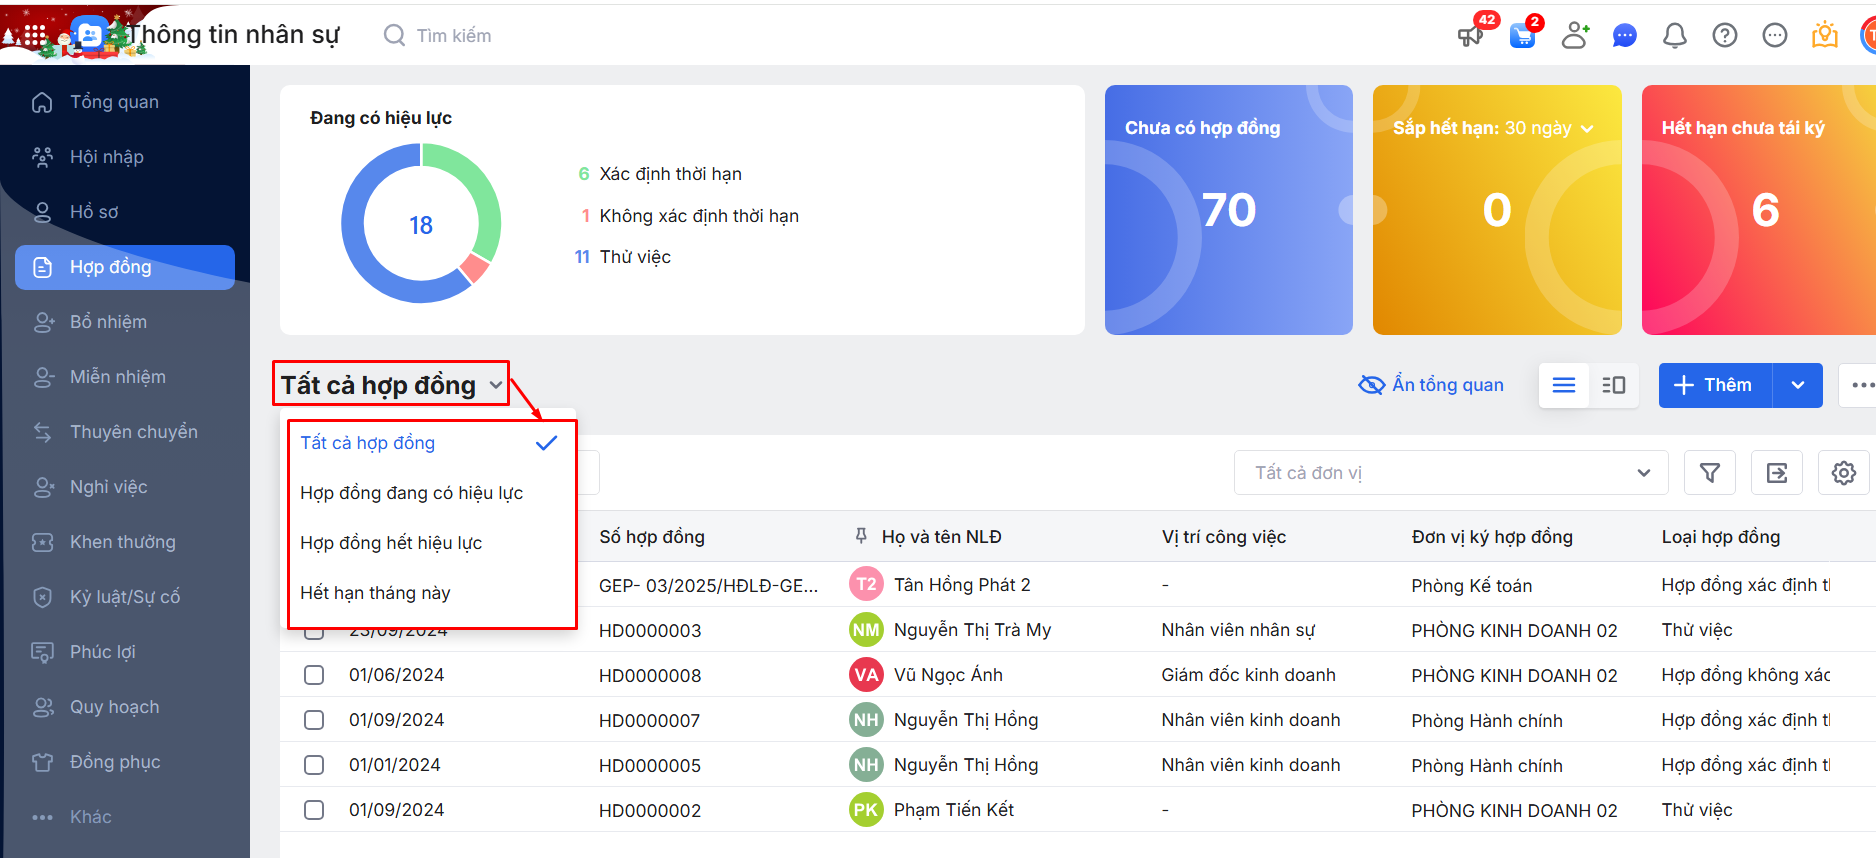Open the app launcher grid icon

pyautogui.click(x=35, y=35)
